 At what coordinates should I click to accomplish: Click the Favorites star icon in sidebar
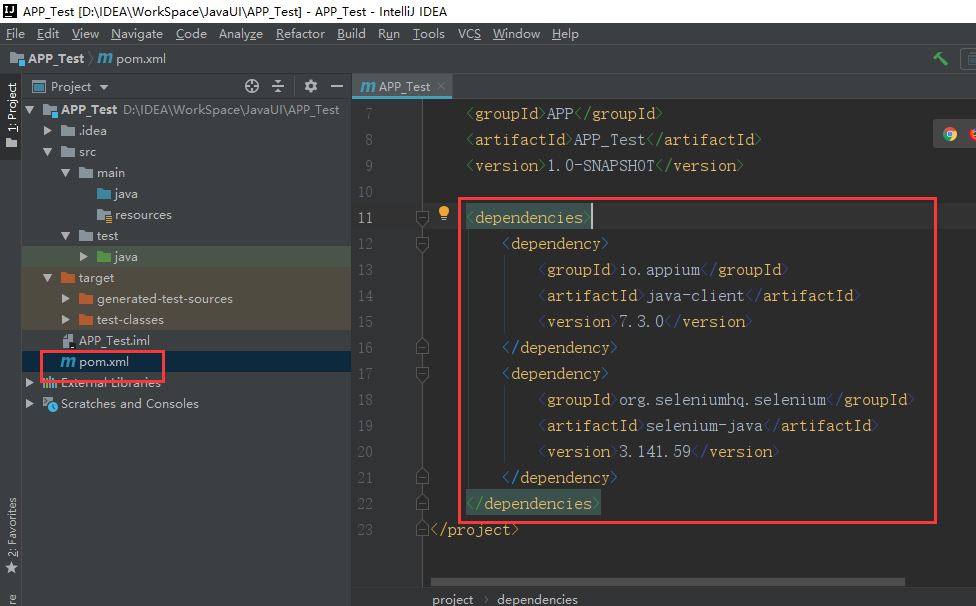click(11, 567)
